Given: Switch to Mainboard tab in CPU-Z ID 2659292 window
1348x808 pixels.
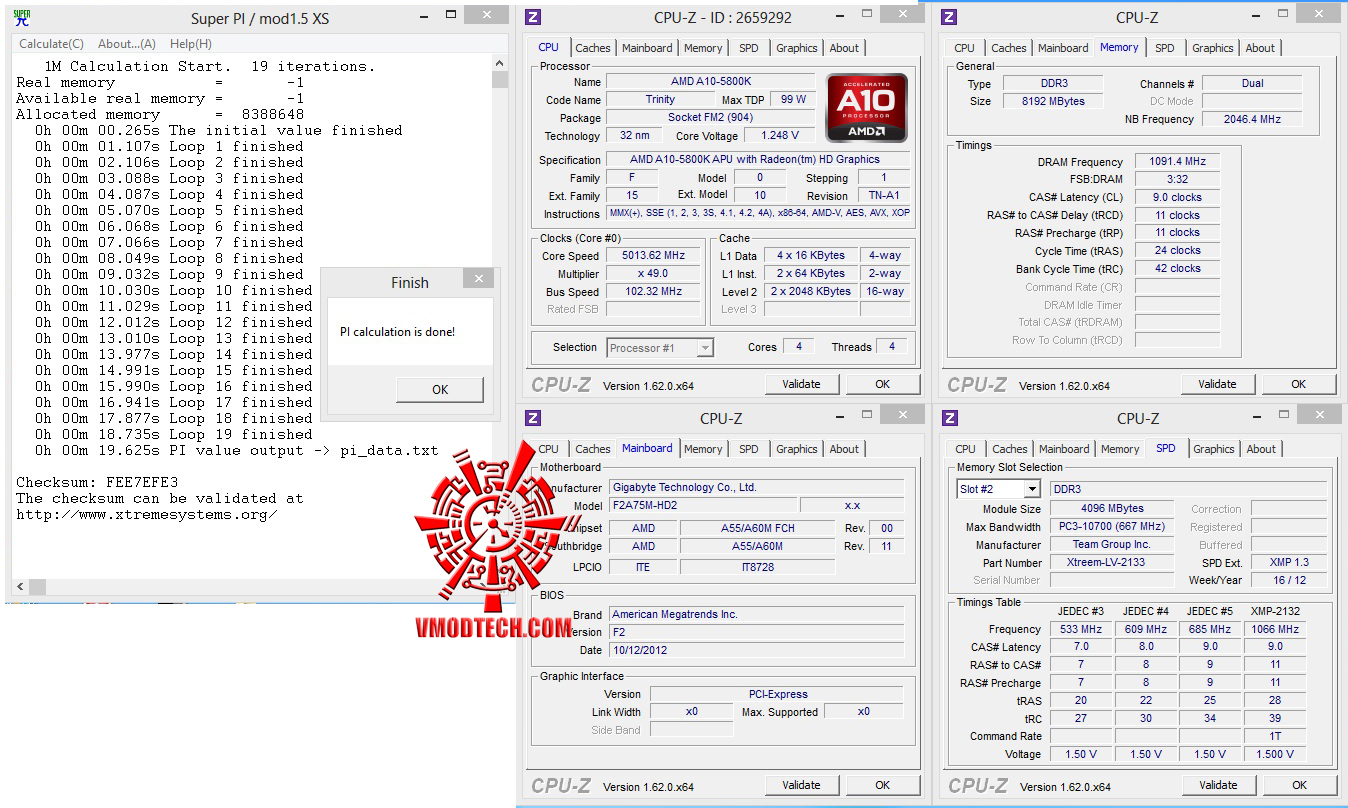Looking at the screenshot, I should [x=647, y=48].
